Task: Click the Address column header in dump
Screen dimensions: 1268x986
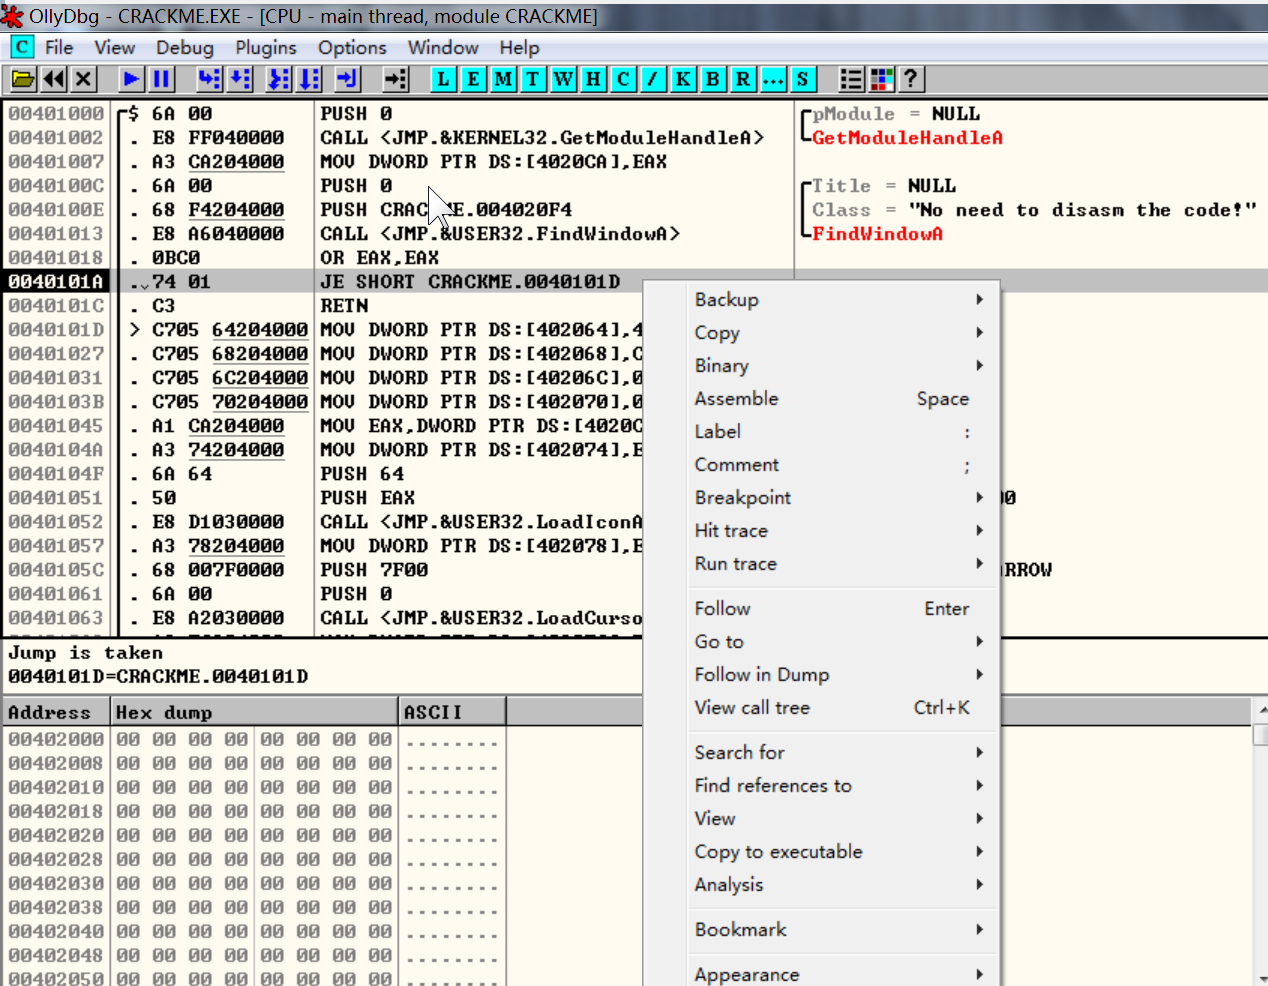Action: coord(55,712)
